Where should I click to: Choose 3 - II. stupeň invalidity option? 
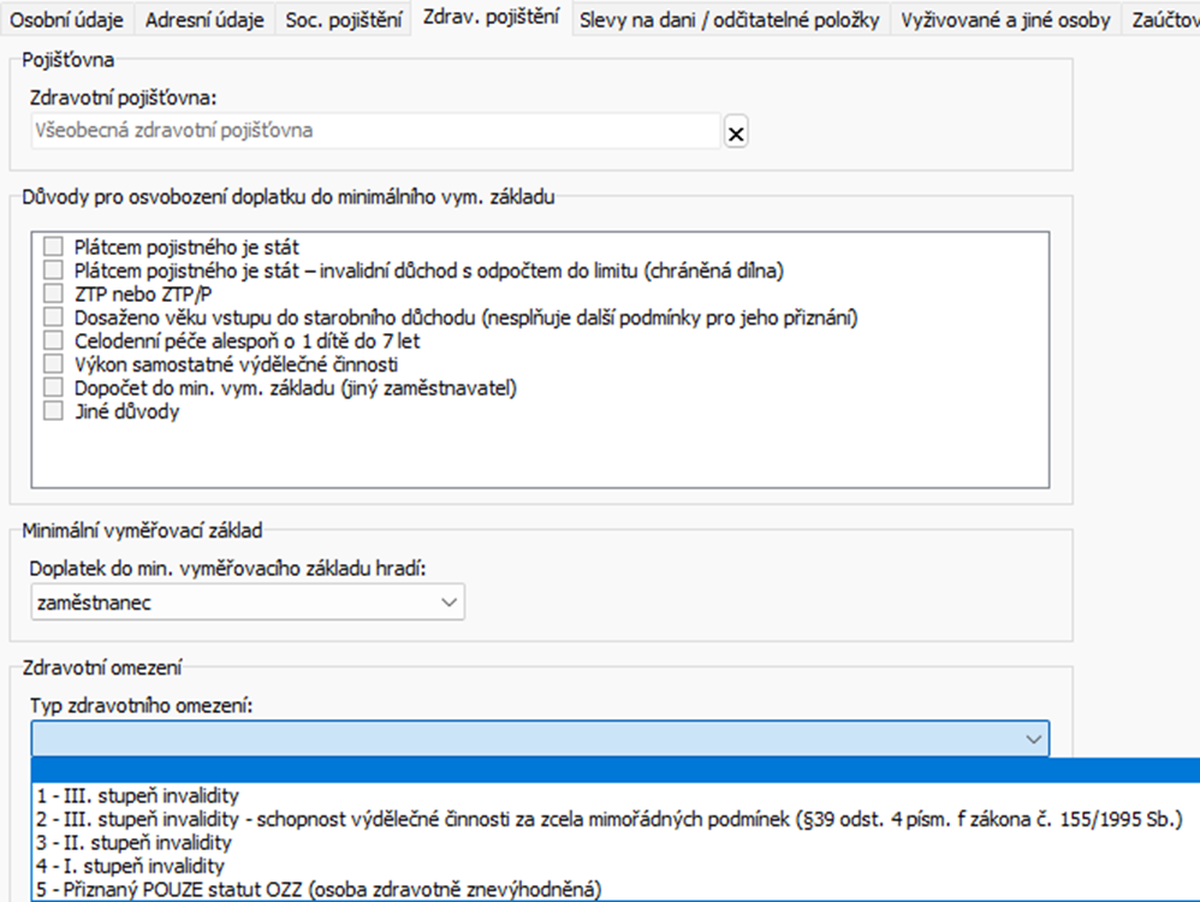[x=134, y=843]
